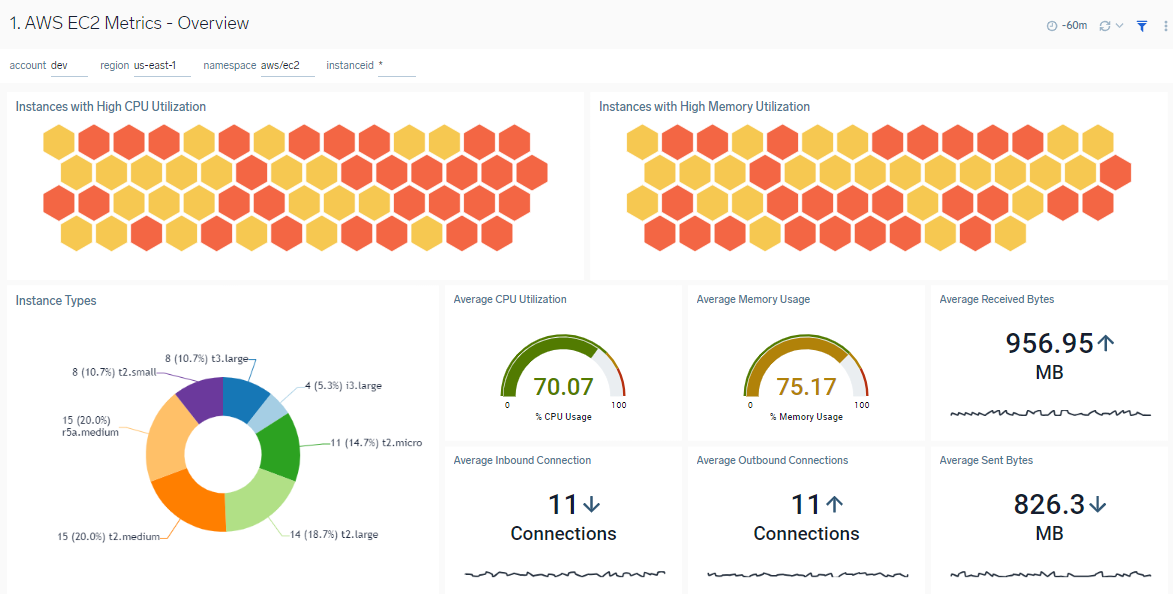Select the light orange r5a.medium donut slice
Screen dimensions: 1173x594
click(x=167, y=439)
